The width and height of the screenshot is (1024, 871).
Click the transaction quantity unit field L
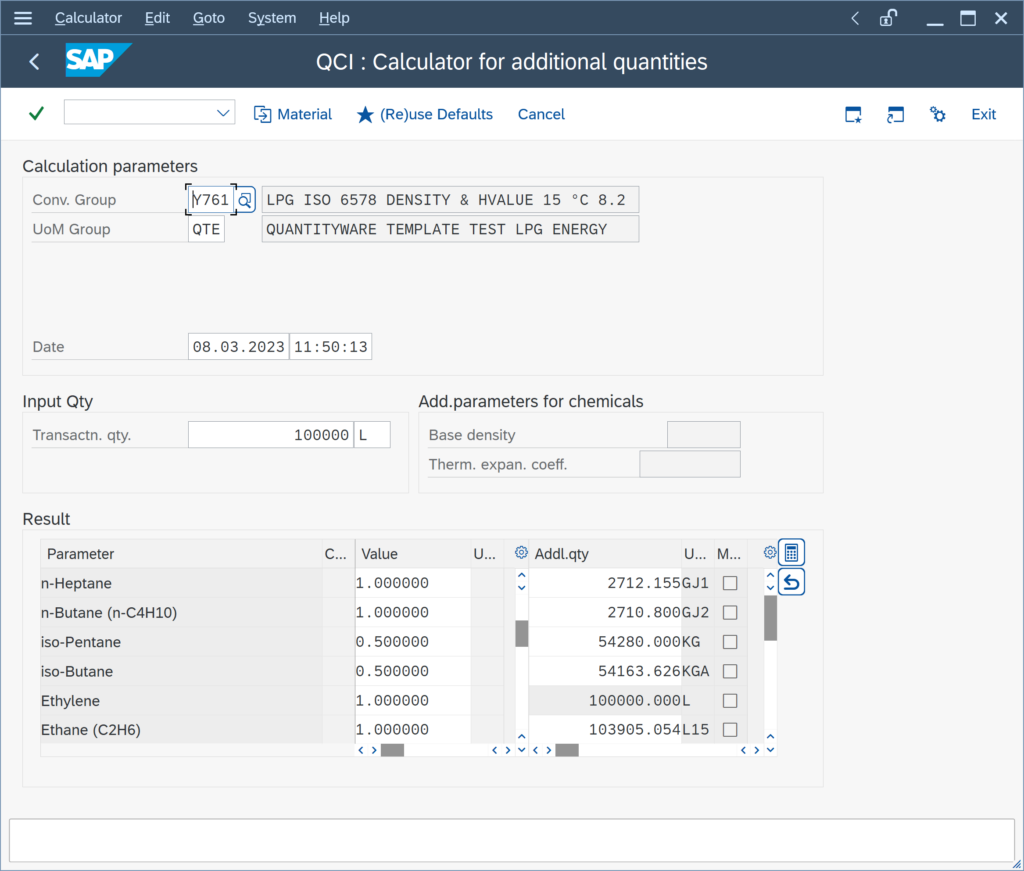click(x=372, y=435)
